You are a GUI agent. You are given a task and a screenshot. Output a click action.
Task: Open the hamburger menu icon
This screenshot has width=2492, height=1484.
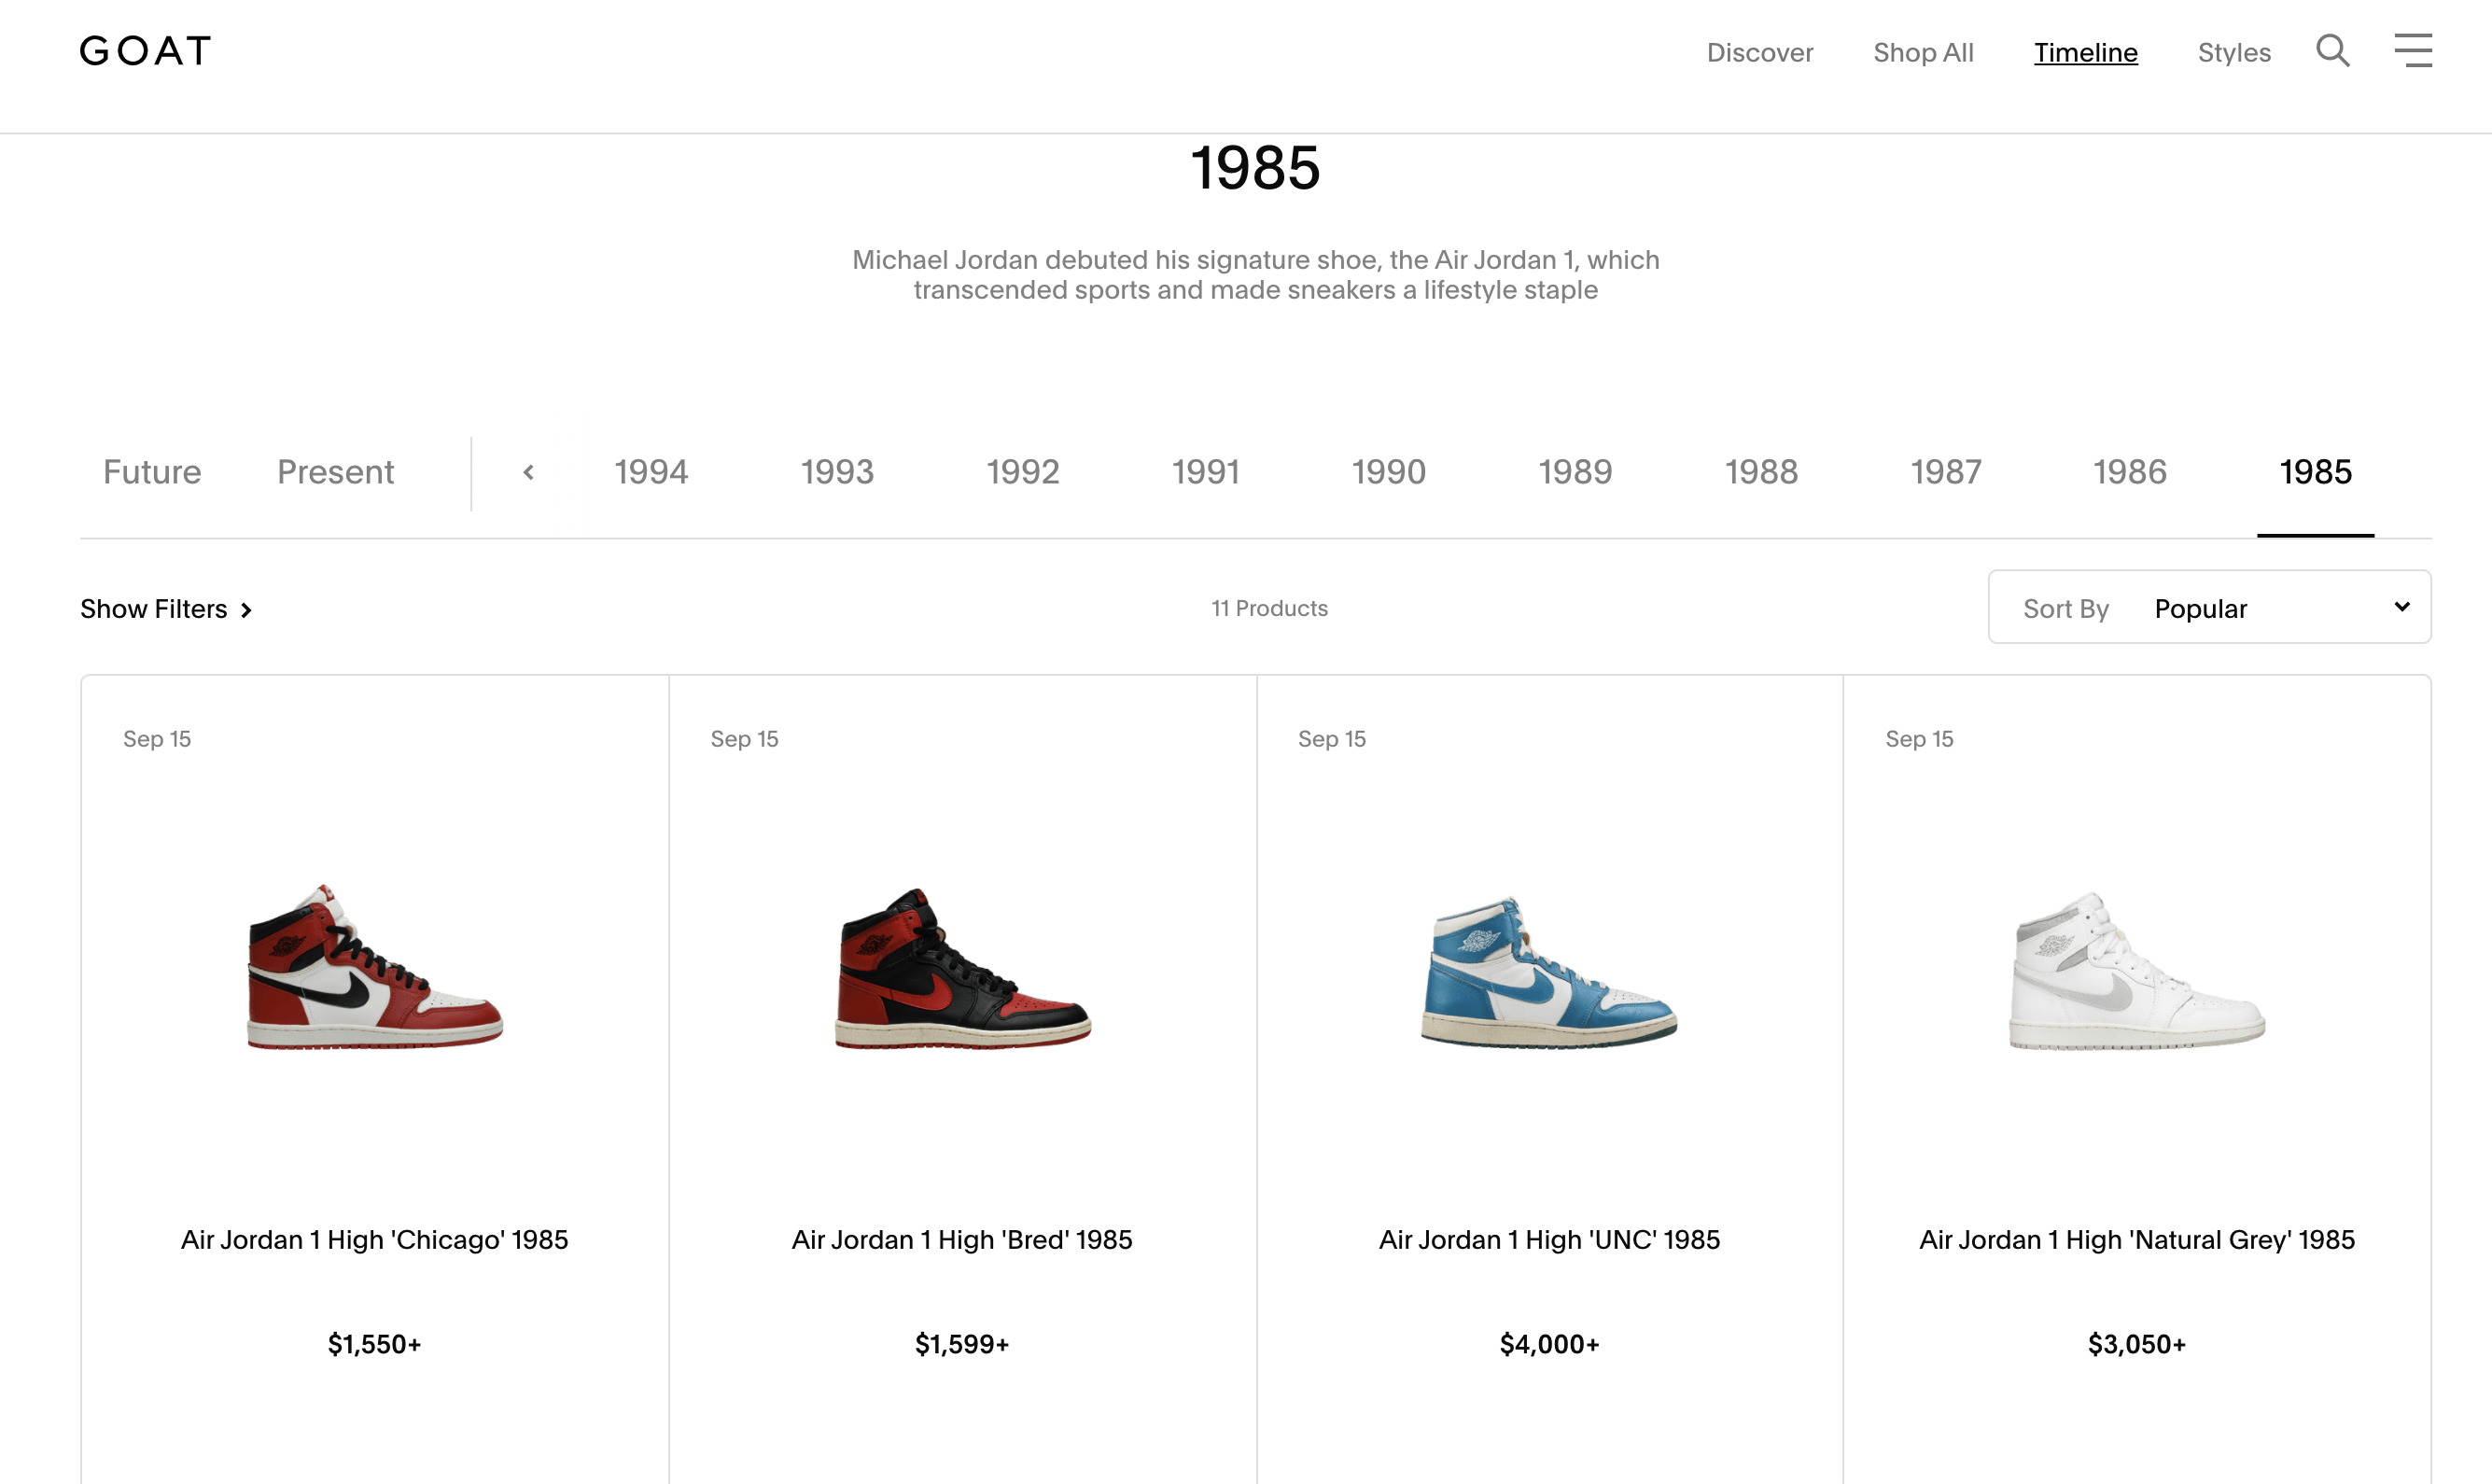2412,51
